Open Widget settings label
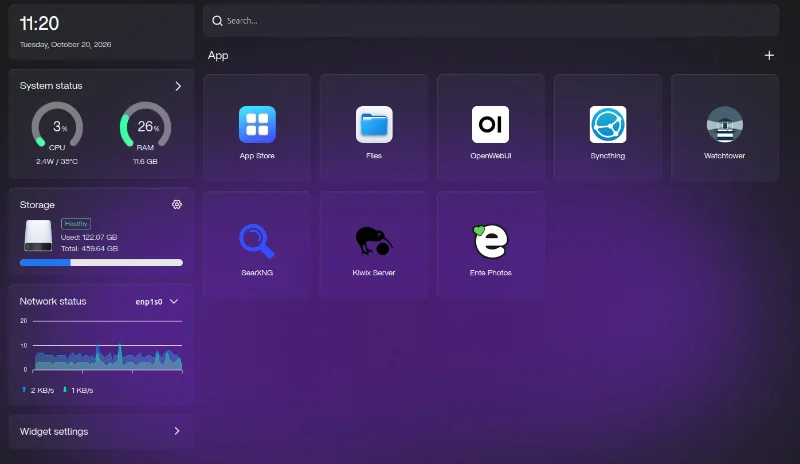 click(x=54, y=431)
